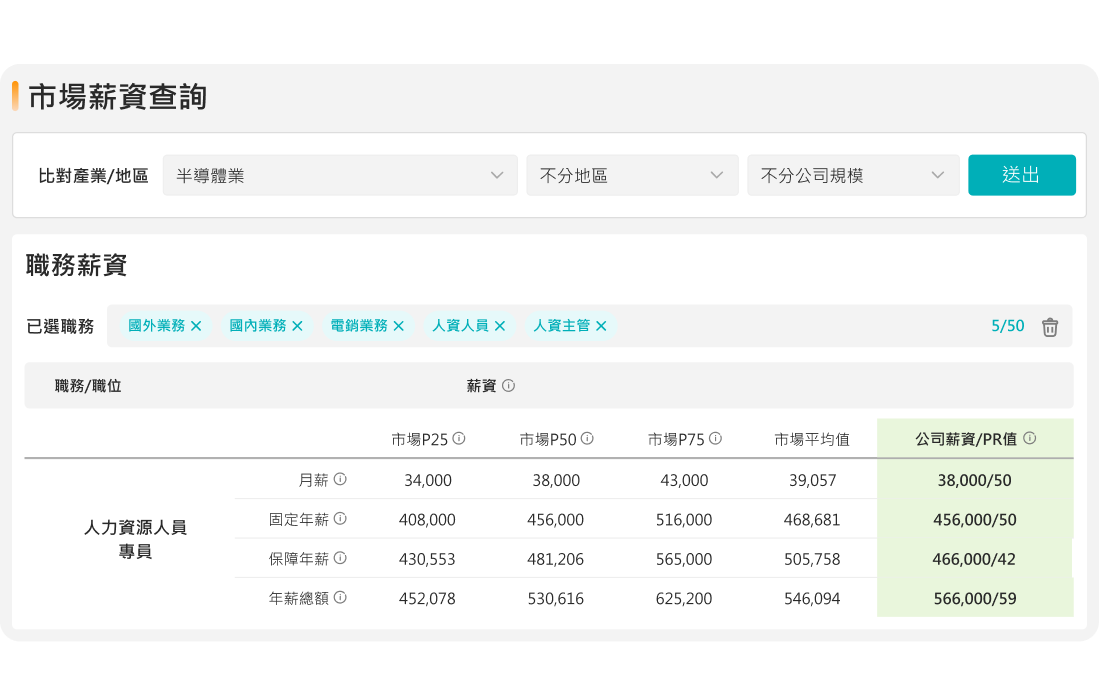The image size is (1100, 700).
Task: Show info for 市場P50 column
Action: coord(587,439)
